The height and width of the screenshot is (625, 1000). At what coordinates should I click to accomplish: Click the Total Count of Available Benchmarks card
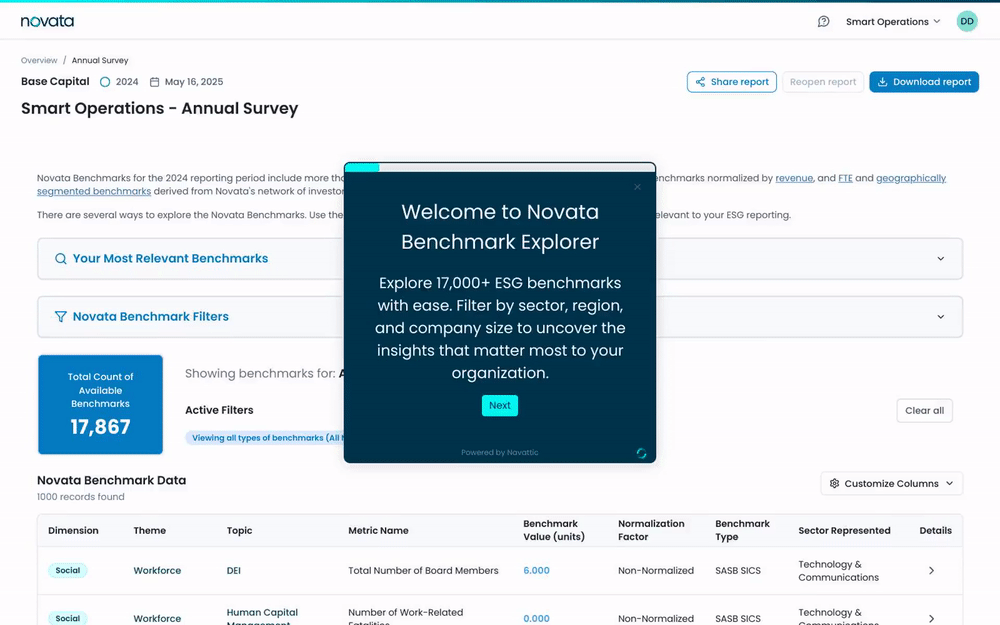coord(100,404)
